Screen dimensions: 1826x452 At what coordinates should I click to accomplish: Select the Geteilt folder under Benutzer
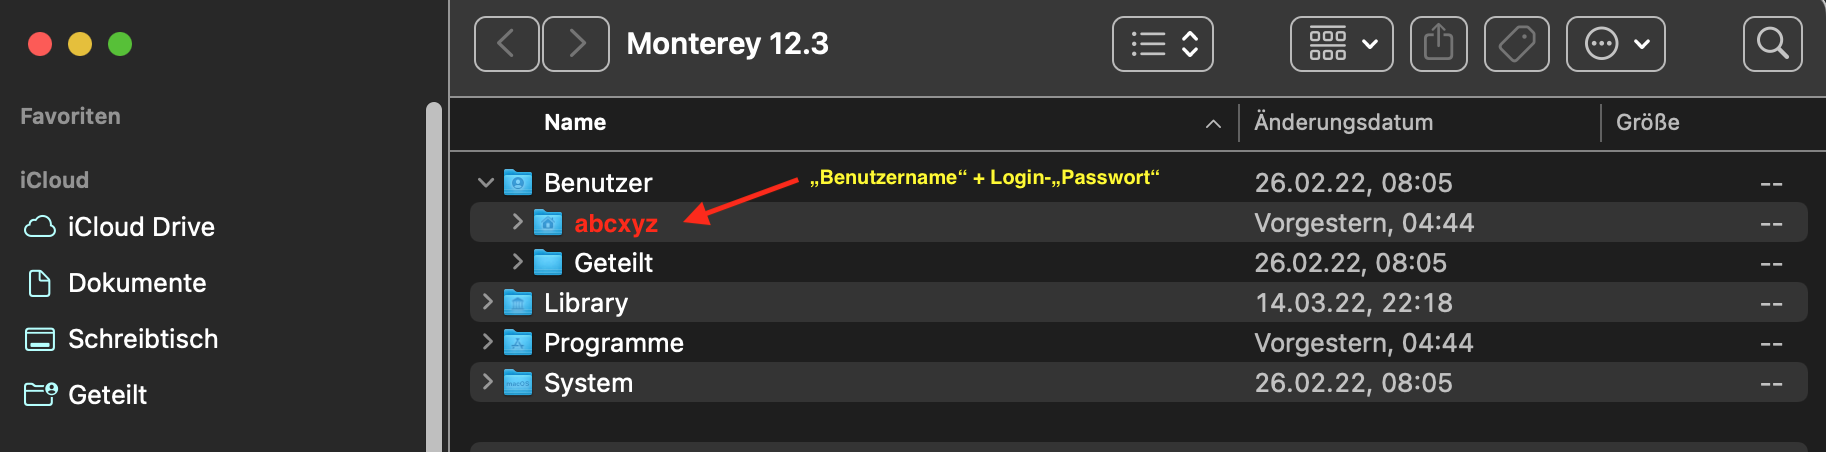click(612, 263)
